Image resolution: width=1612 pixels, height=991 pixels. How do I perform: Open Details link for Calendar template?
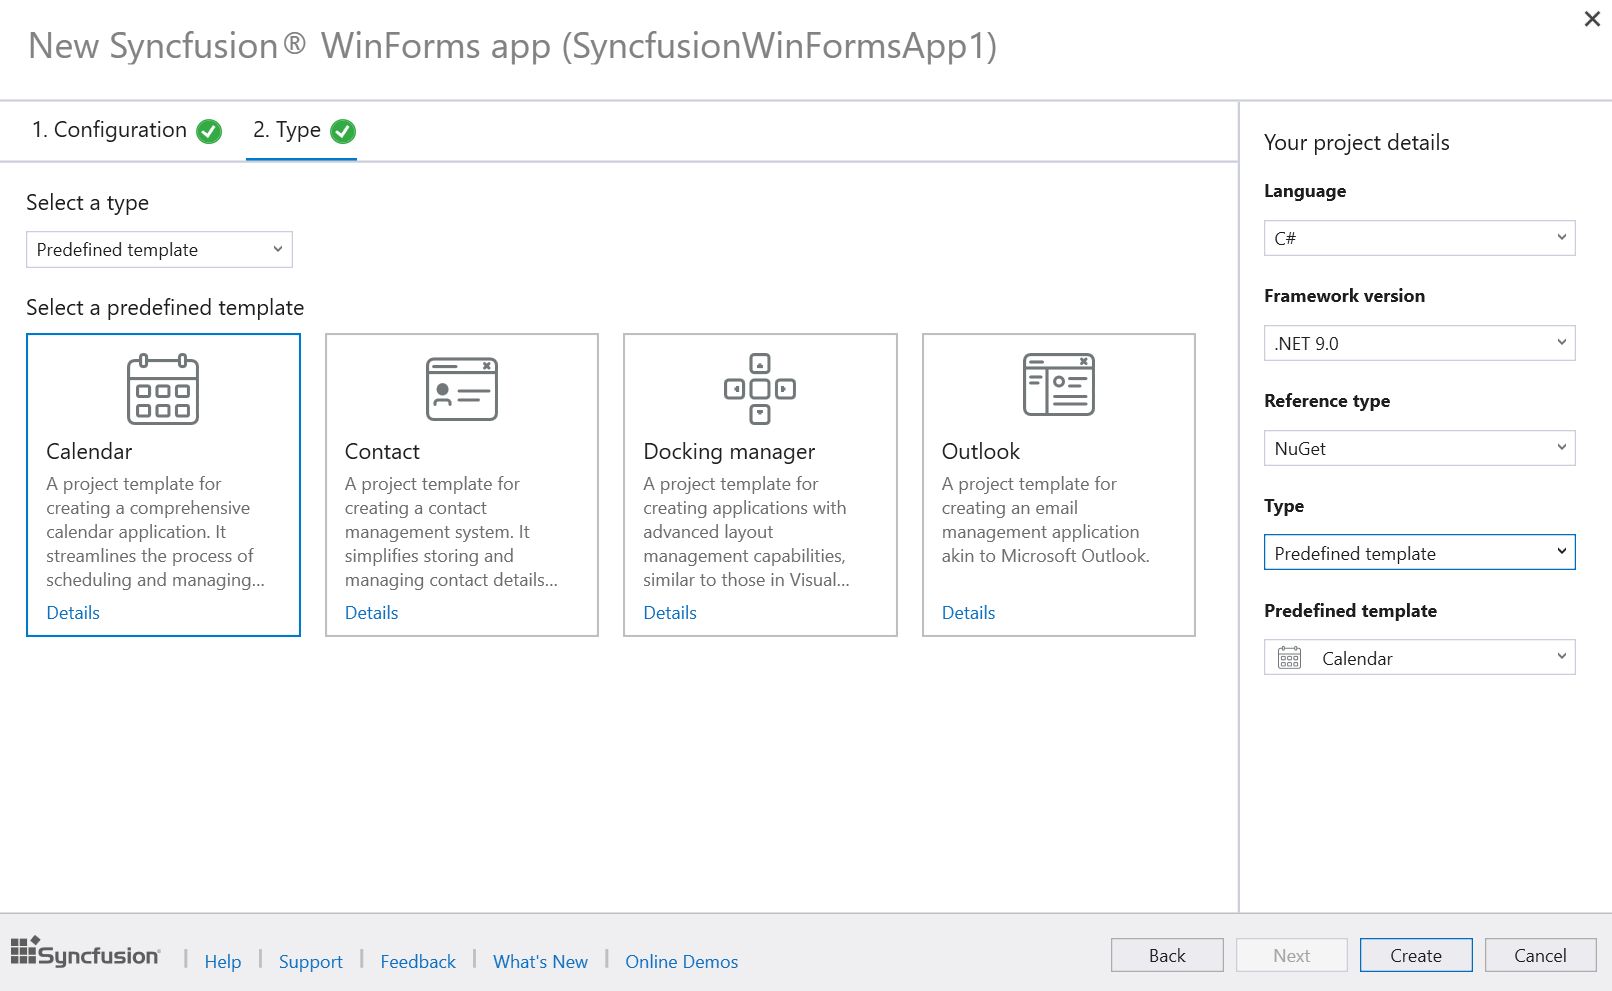pyautogui.click(x=73, y=613)
